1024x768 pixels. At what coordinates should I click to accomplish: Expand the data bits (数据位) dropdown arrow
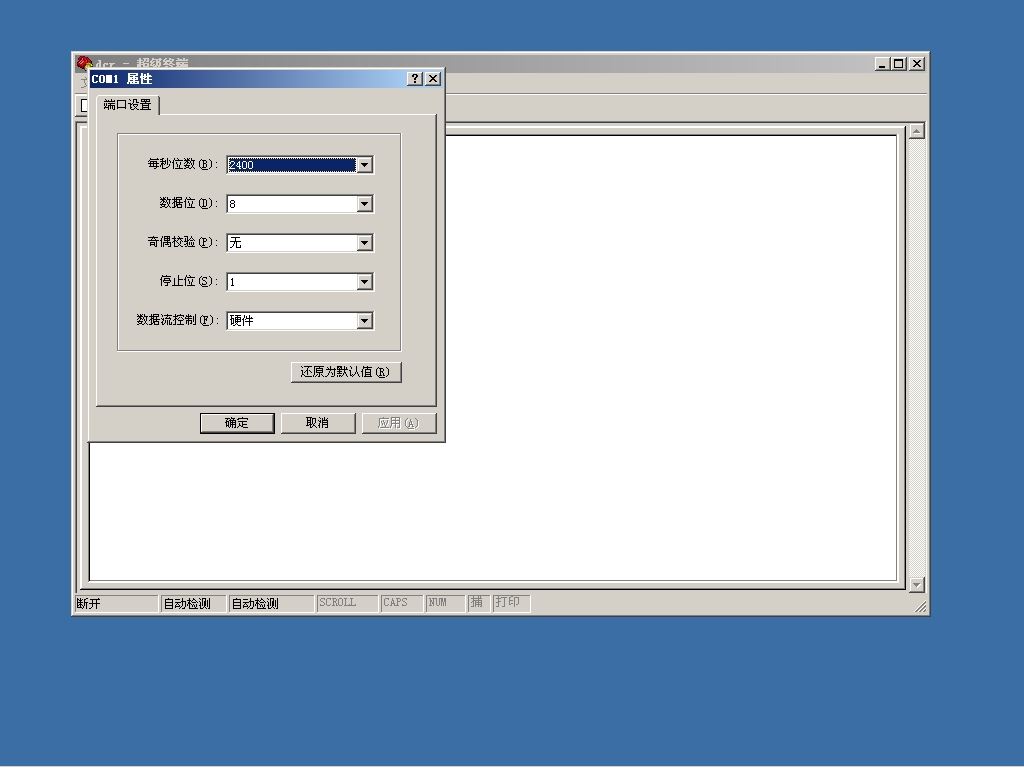tap(364, 204)
